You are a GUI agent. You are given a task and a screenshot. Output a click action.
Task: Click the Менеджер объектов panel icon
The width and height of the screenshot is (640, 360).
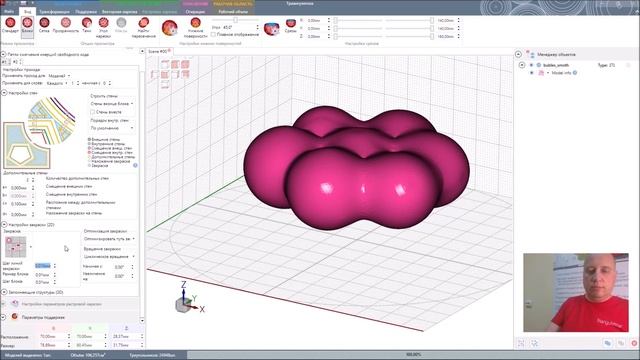pos(530,54)
